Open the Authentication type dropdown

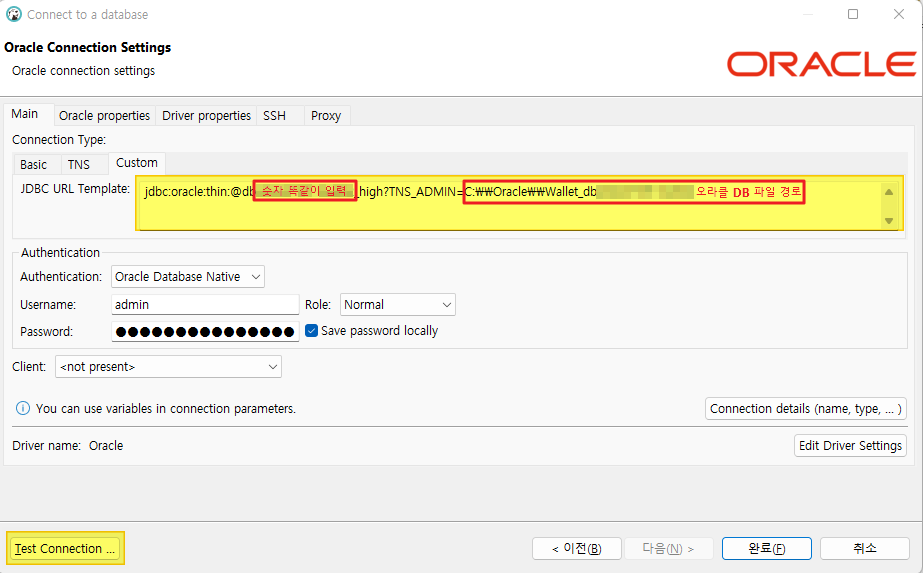pyautogui.click(x=188, y=277)
